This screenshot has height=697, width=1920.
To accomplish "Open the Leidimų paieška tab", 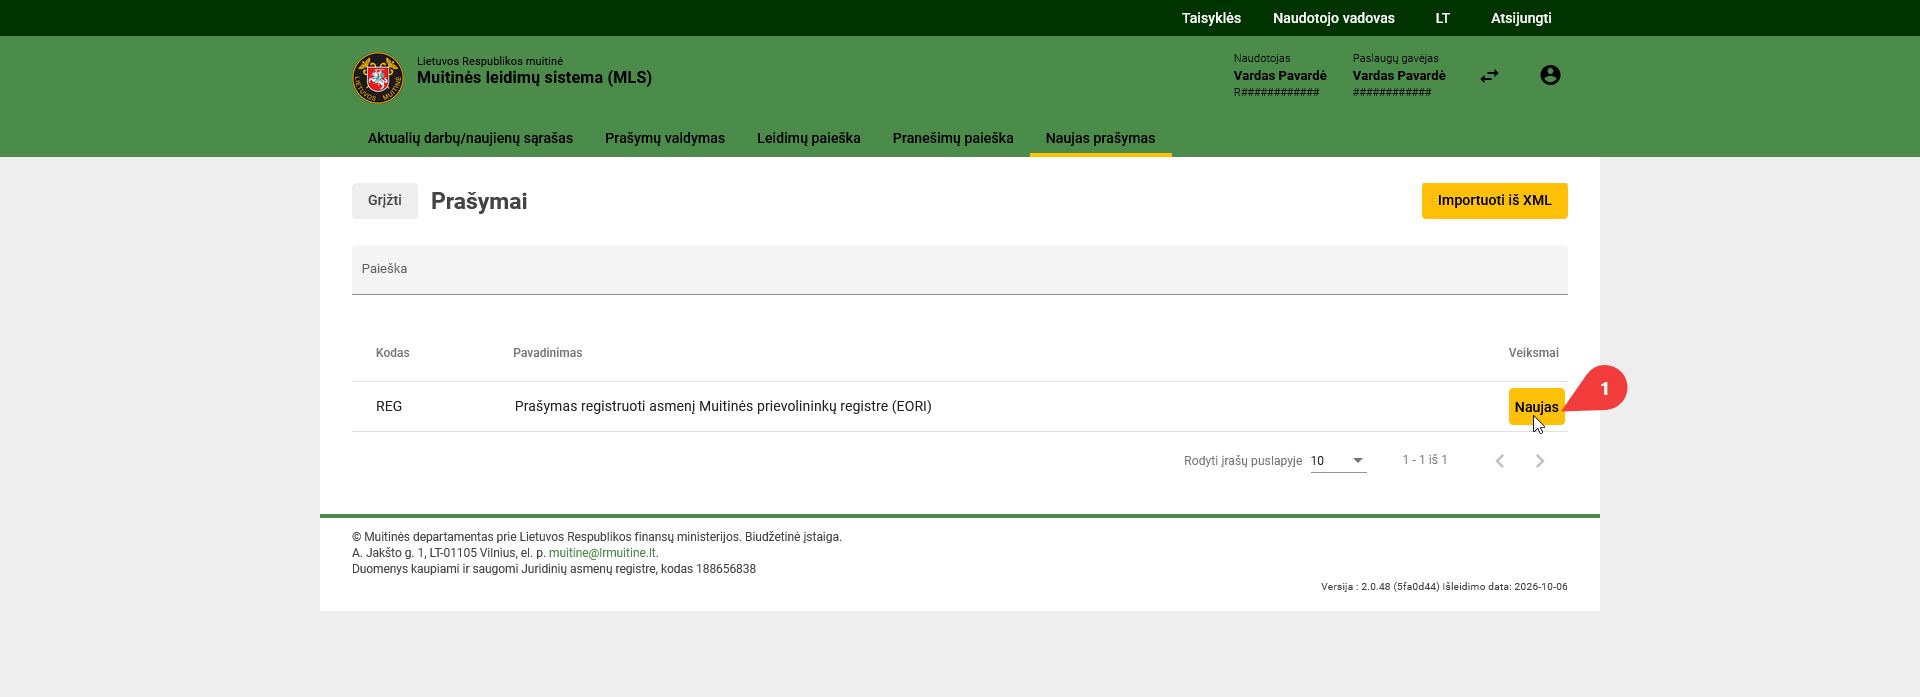I will tap(809, 138).
